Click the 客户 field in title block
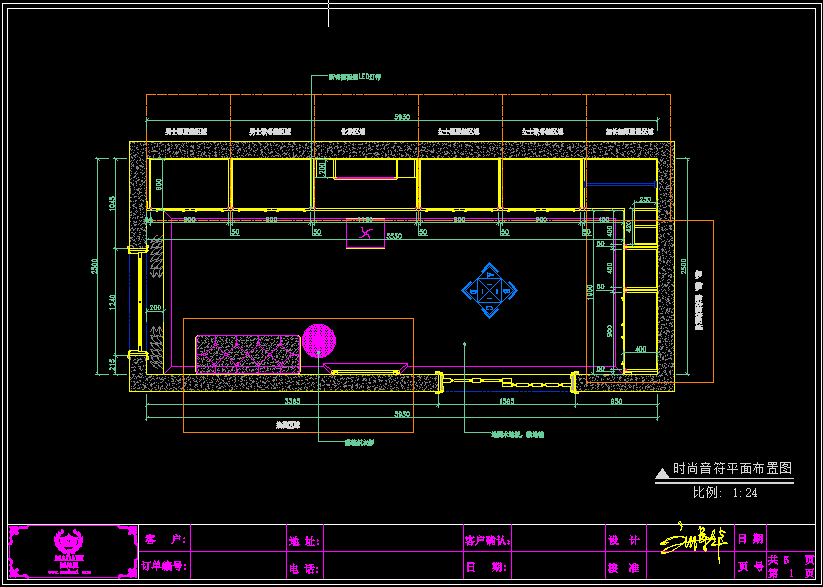Screen dimensions: 823x587 coord(165,539)
